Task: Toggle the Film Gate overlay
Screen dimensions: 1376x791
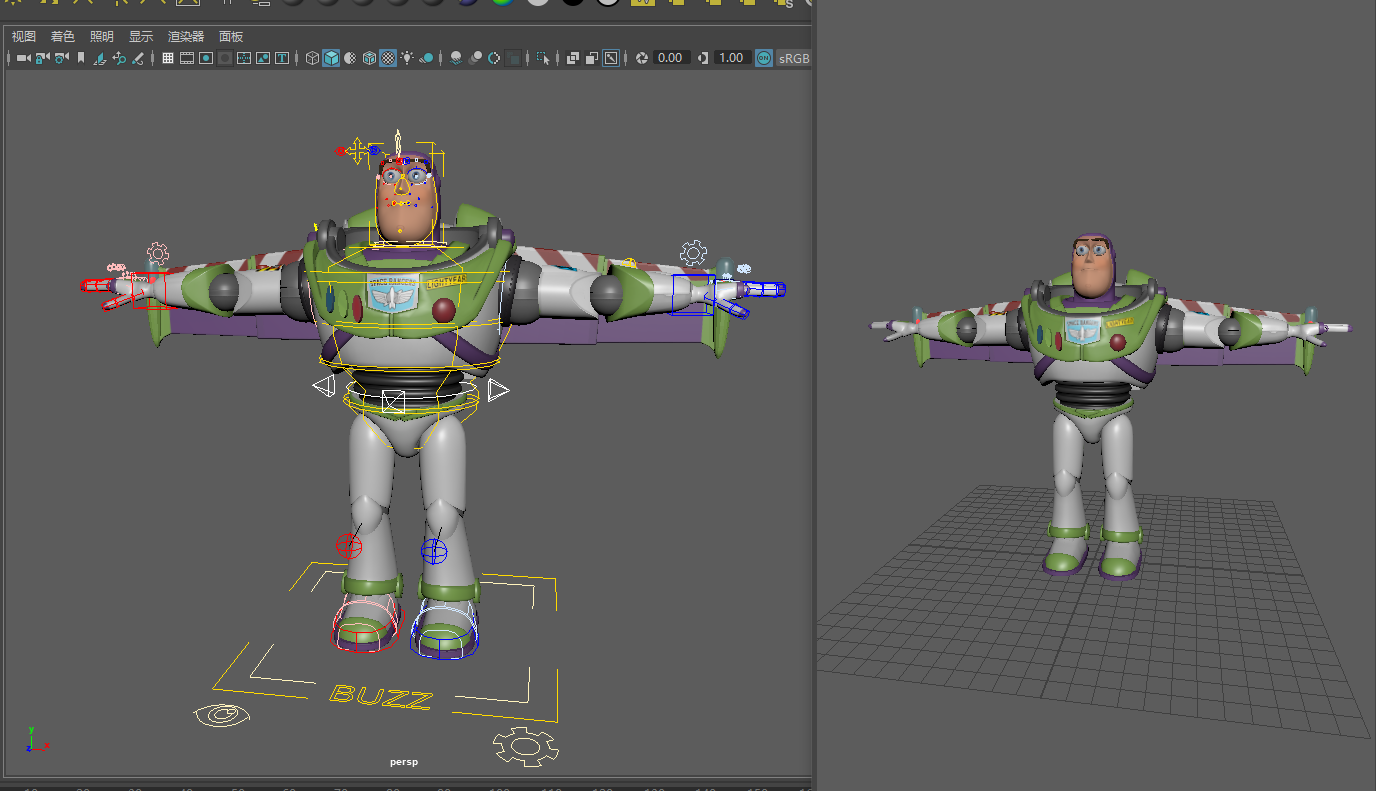Action: point(187,58)
